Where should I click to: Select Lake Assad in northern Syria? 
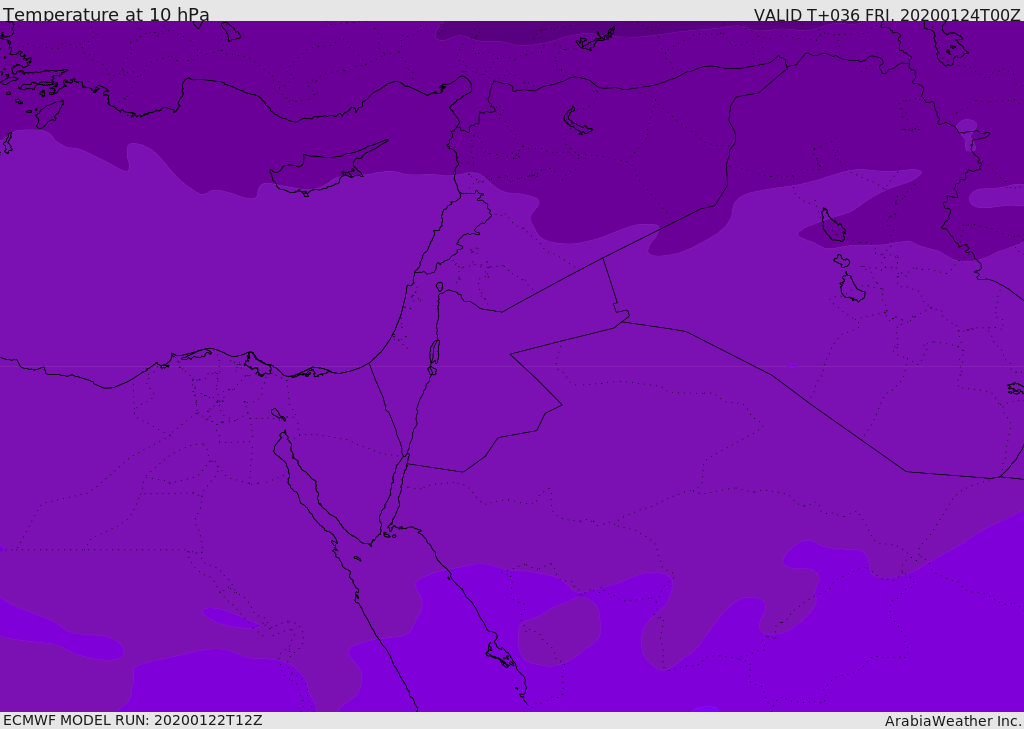576,122
